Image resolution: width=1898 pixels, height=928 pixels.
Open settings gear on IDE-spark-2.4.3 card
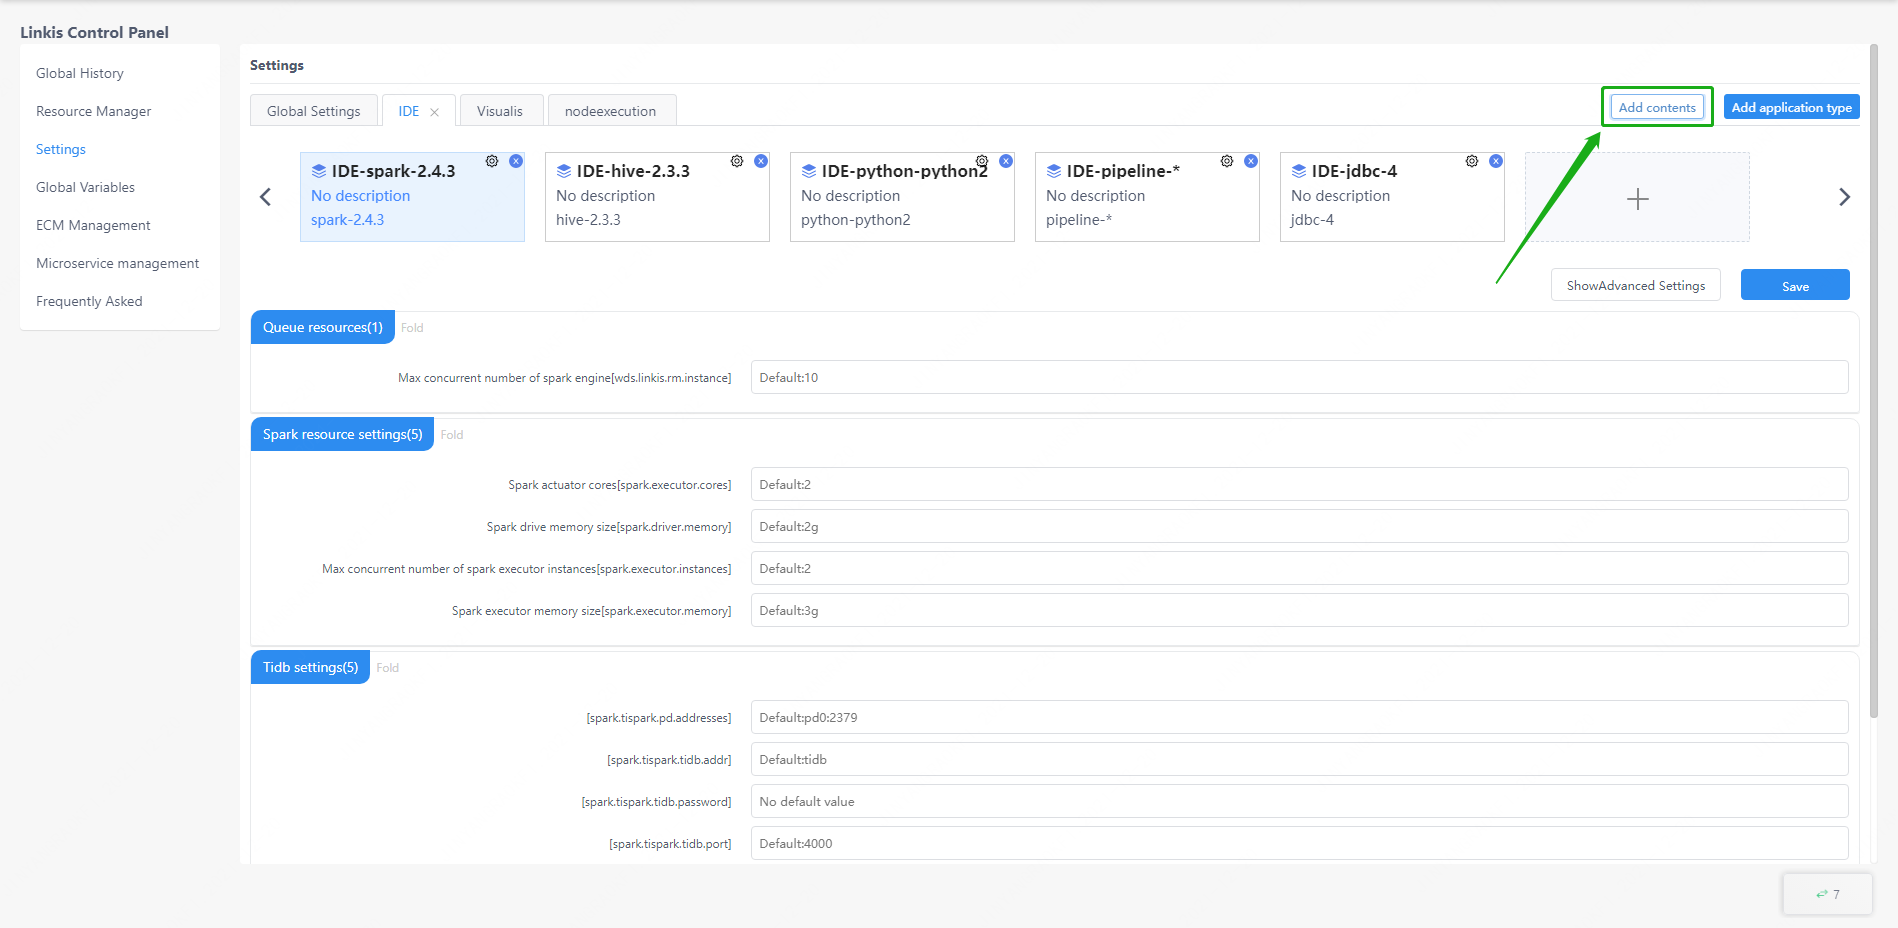coord(492,161)
